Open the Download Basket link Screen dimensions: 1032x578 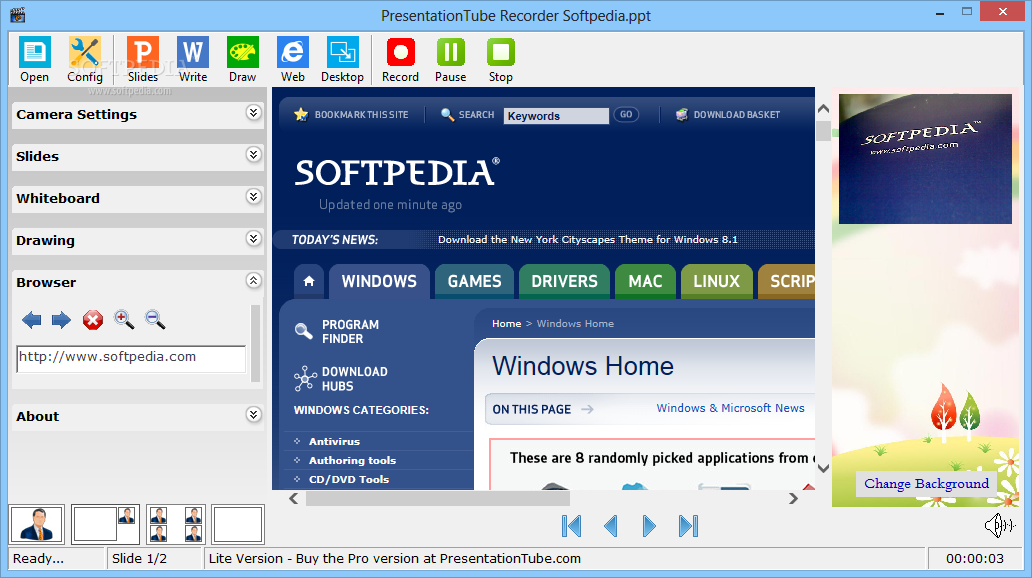[728, 115]
